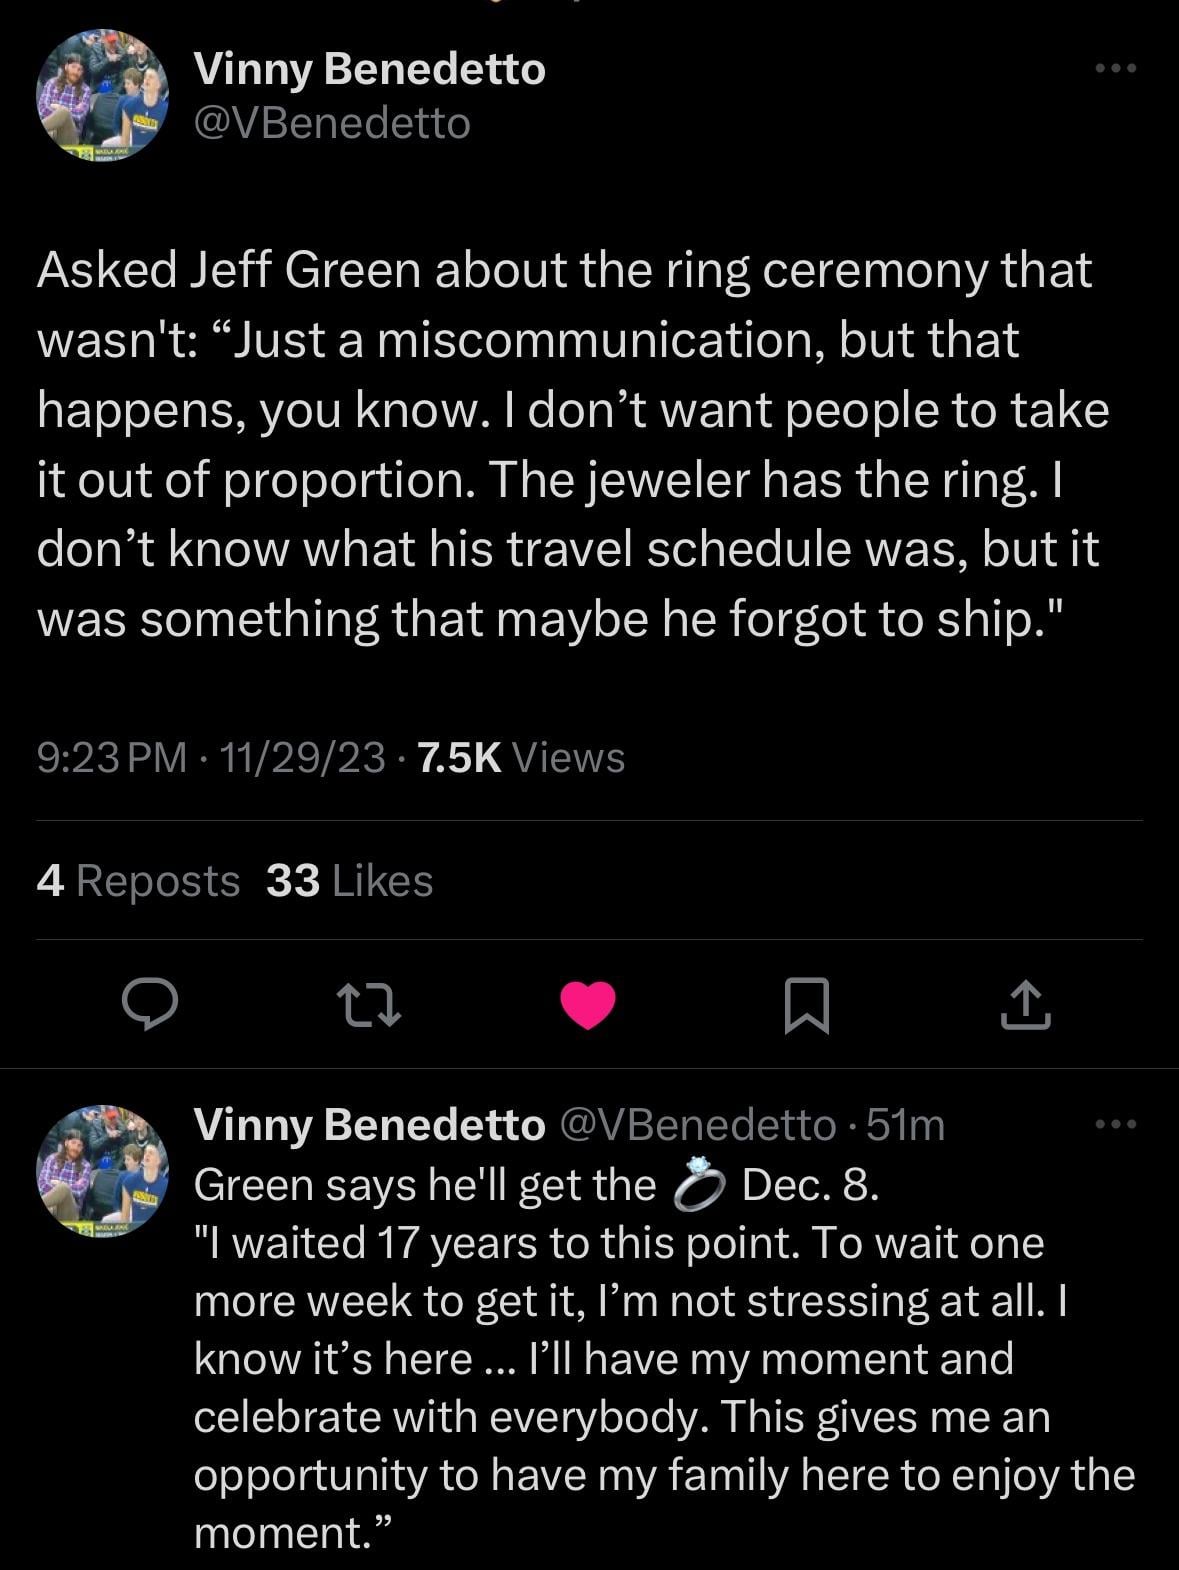
Task: Open Vinny Benedetto's avatar on main post
Action: [x=102, y=96]
